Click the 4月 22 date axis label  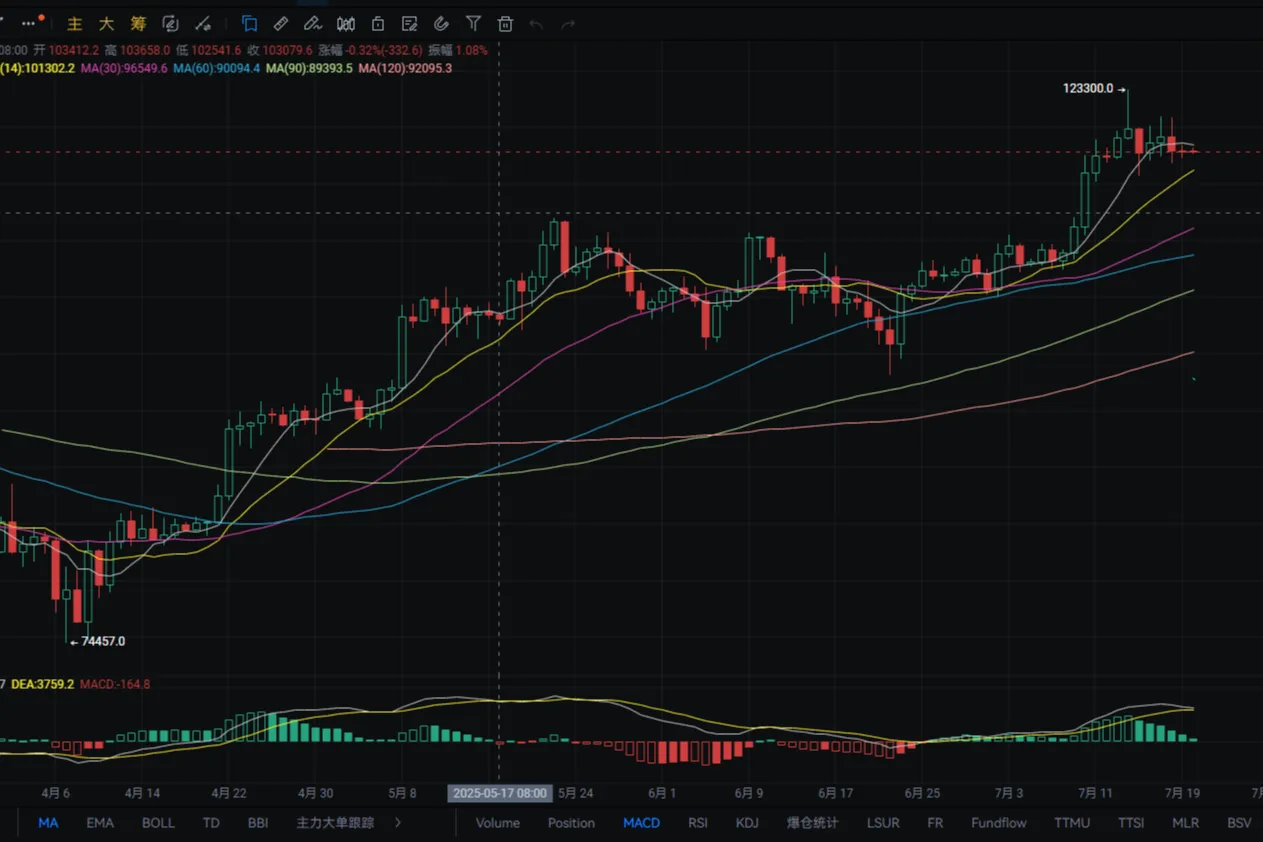coord(229,793)
